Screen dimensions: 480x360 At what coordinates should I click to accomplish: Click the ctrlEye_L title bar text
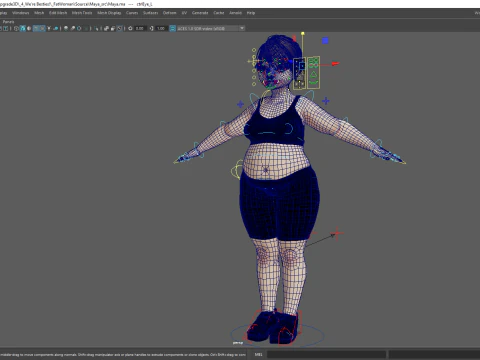tap(144, 4)
